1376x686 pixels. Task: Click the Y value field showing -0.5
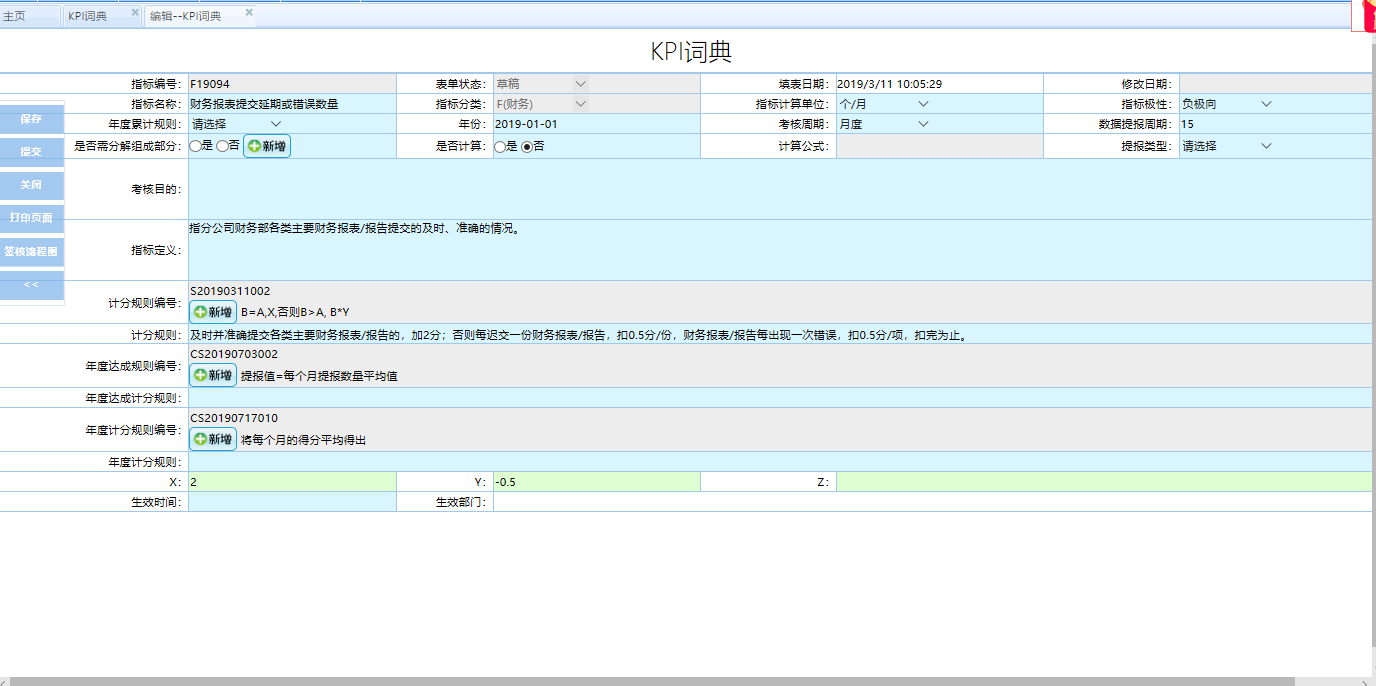click(x=596, y=482)
